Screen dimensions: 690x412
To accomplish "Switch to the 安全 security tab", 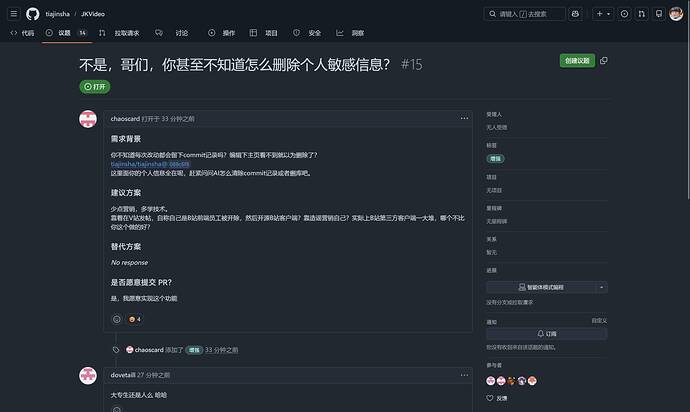I will (307, 33).
